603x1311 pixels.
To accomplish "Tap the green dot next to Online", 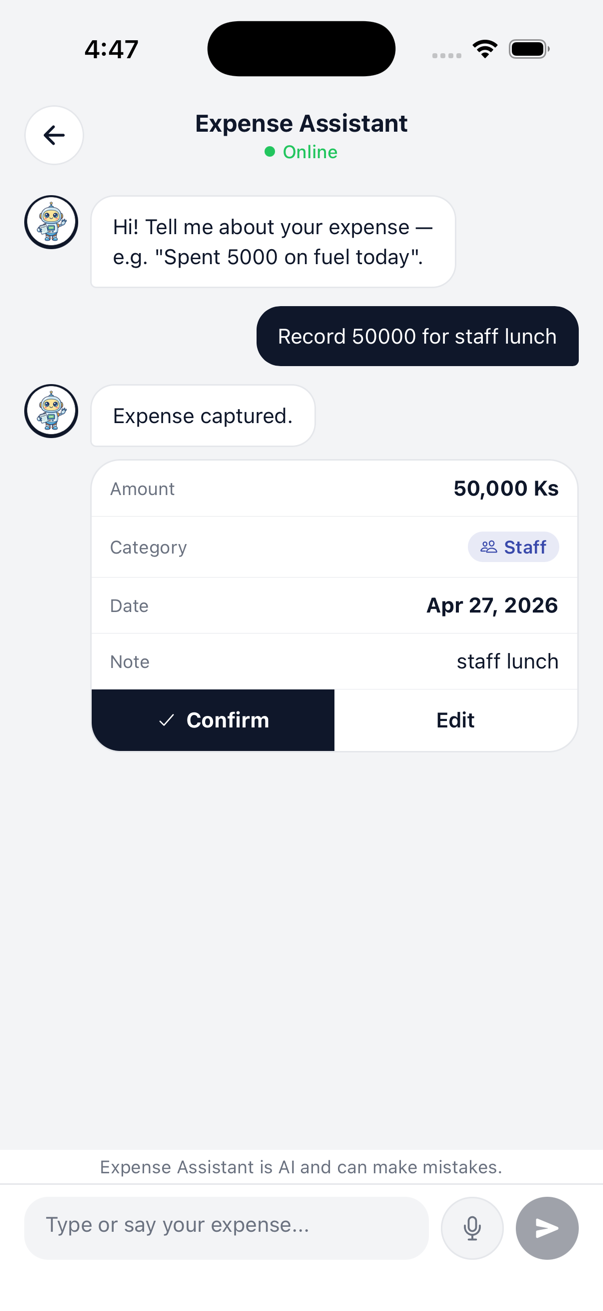I will (268, 152).
